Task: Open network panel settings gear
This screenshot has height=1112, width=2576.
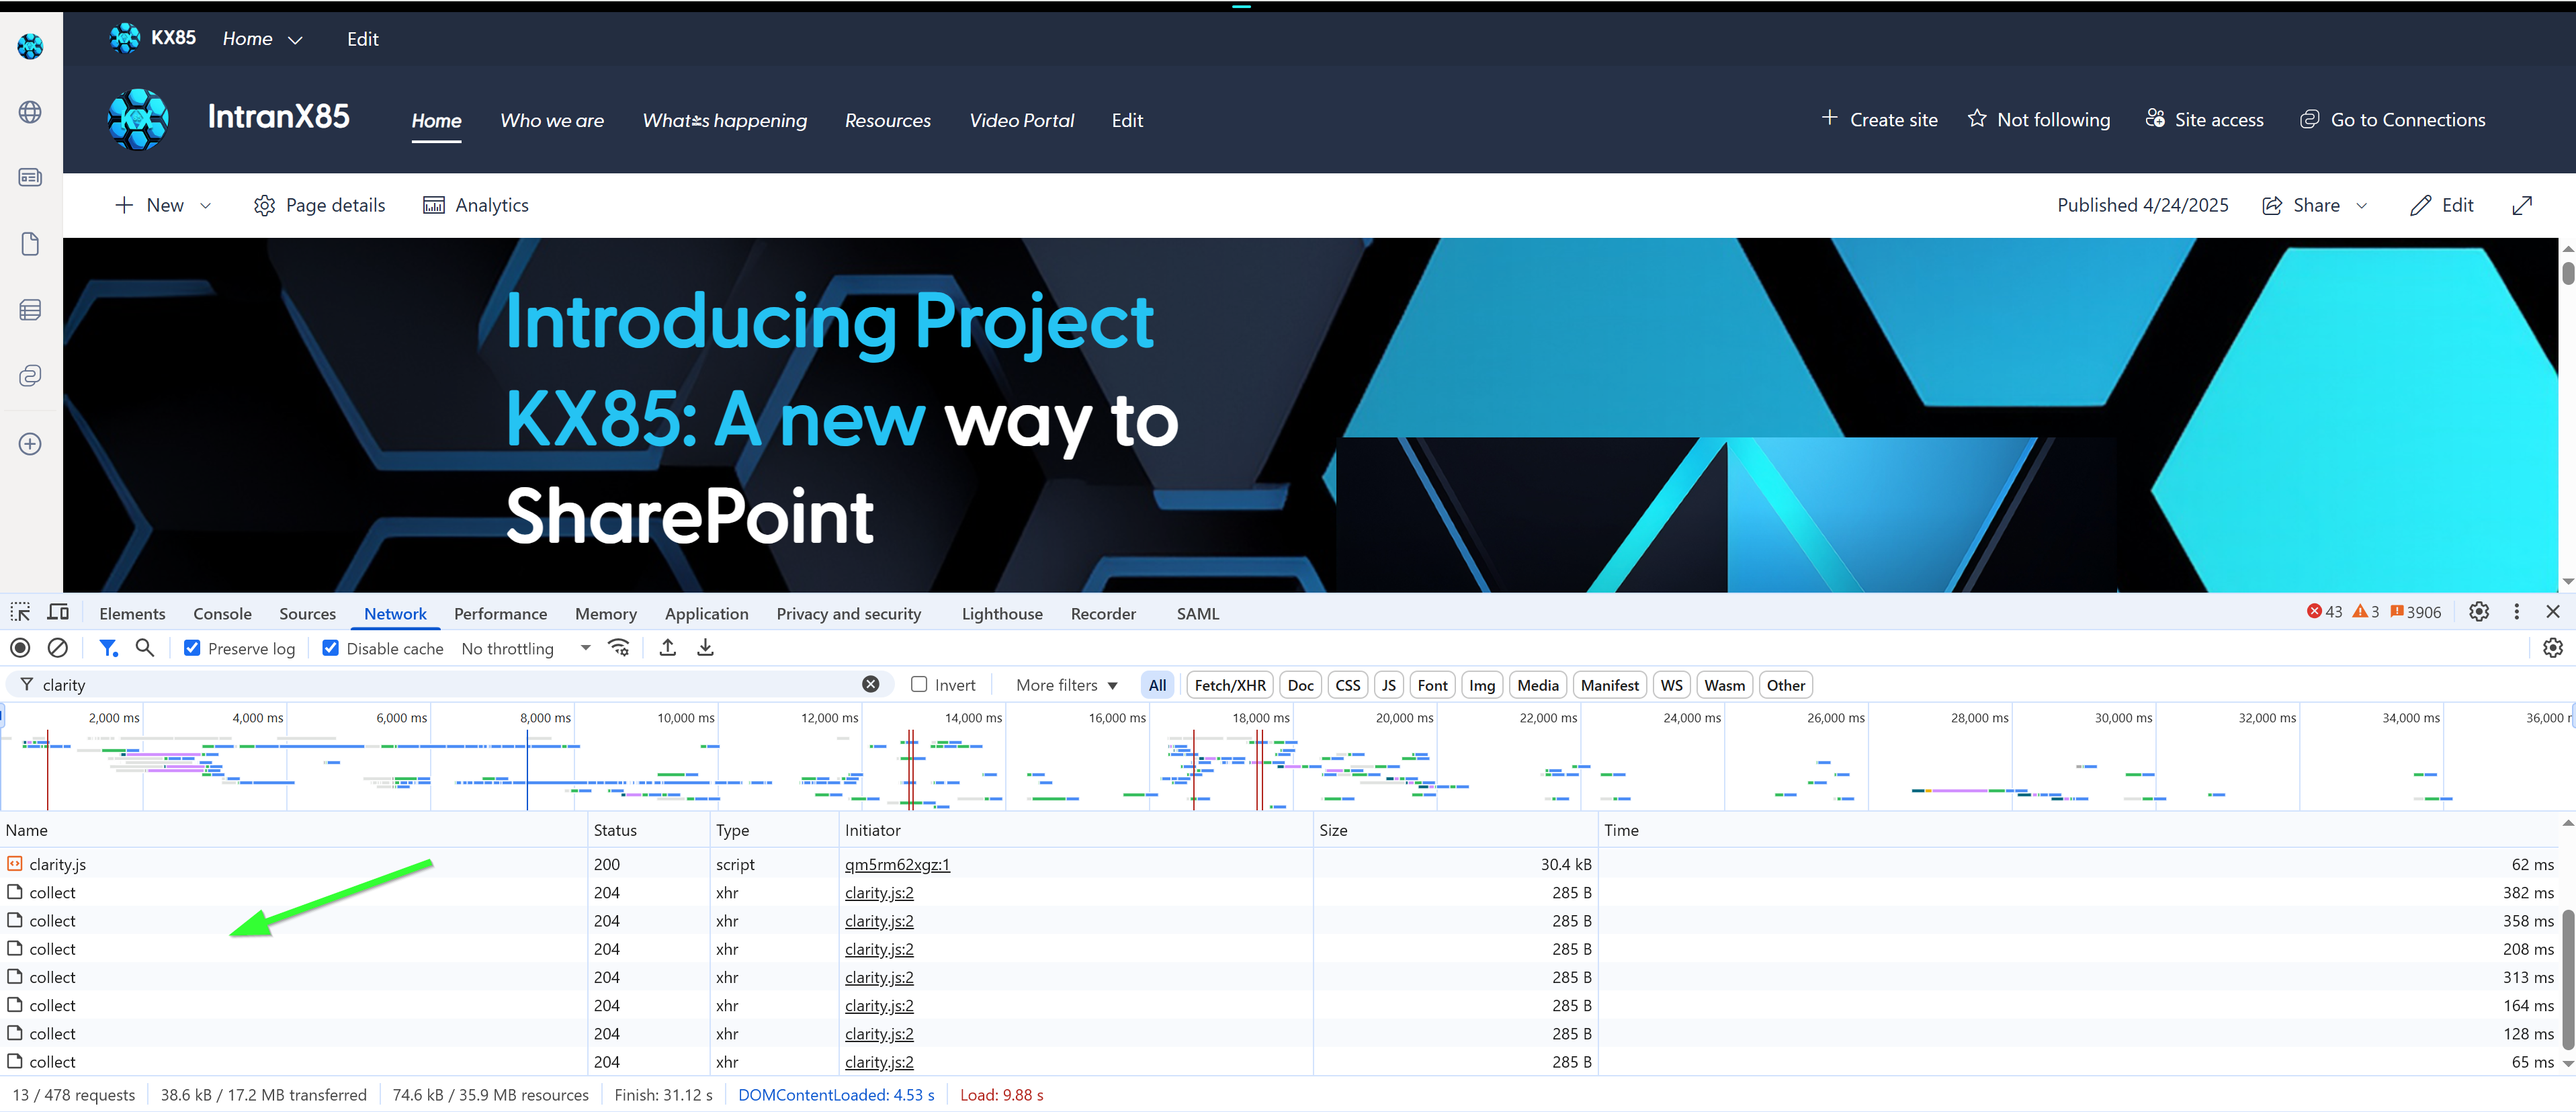Action: click(2553, 648)
